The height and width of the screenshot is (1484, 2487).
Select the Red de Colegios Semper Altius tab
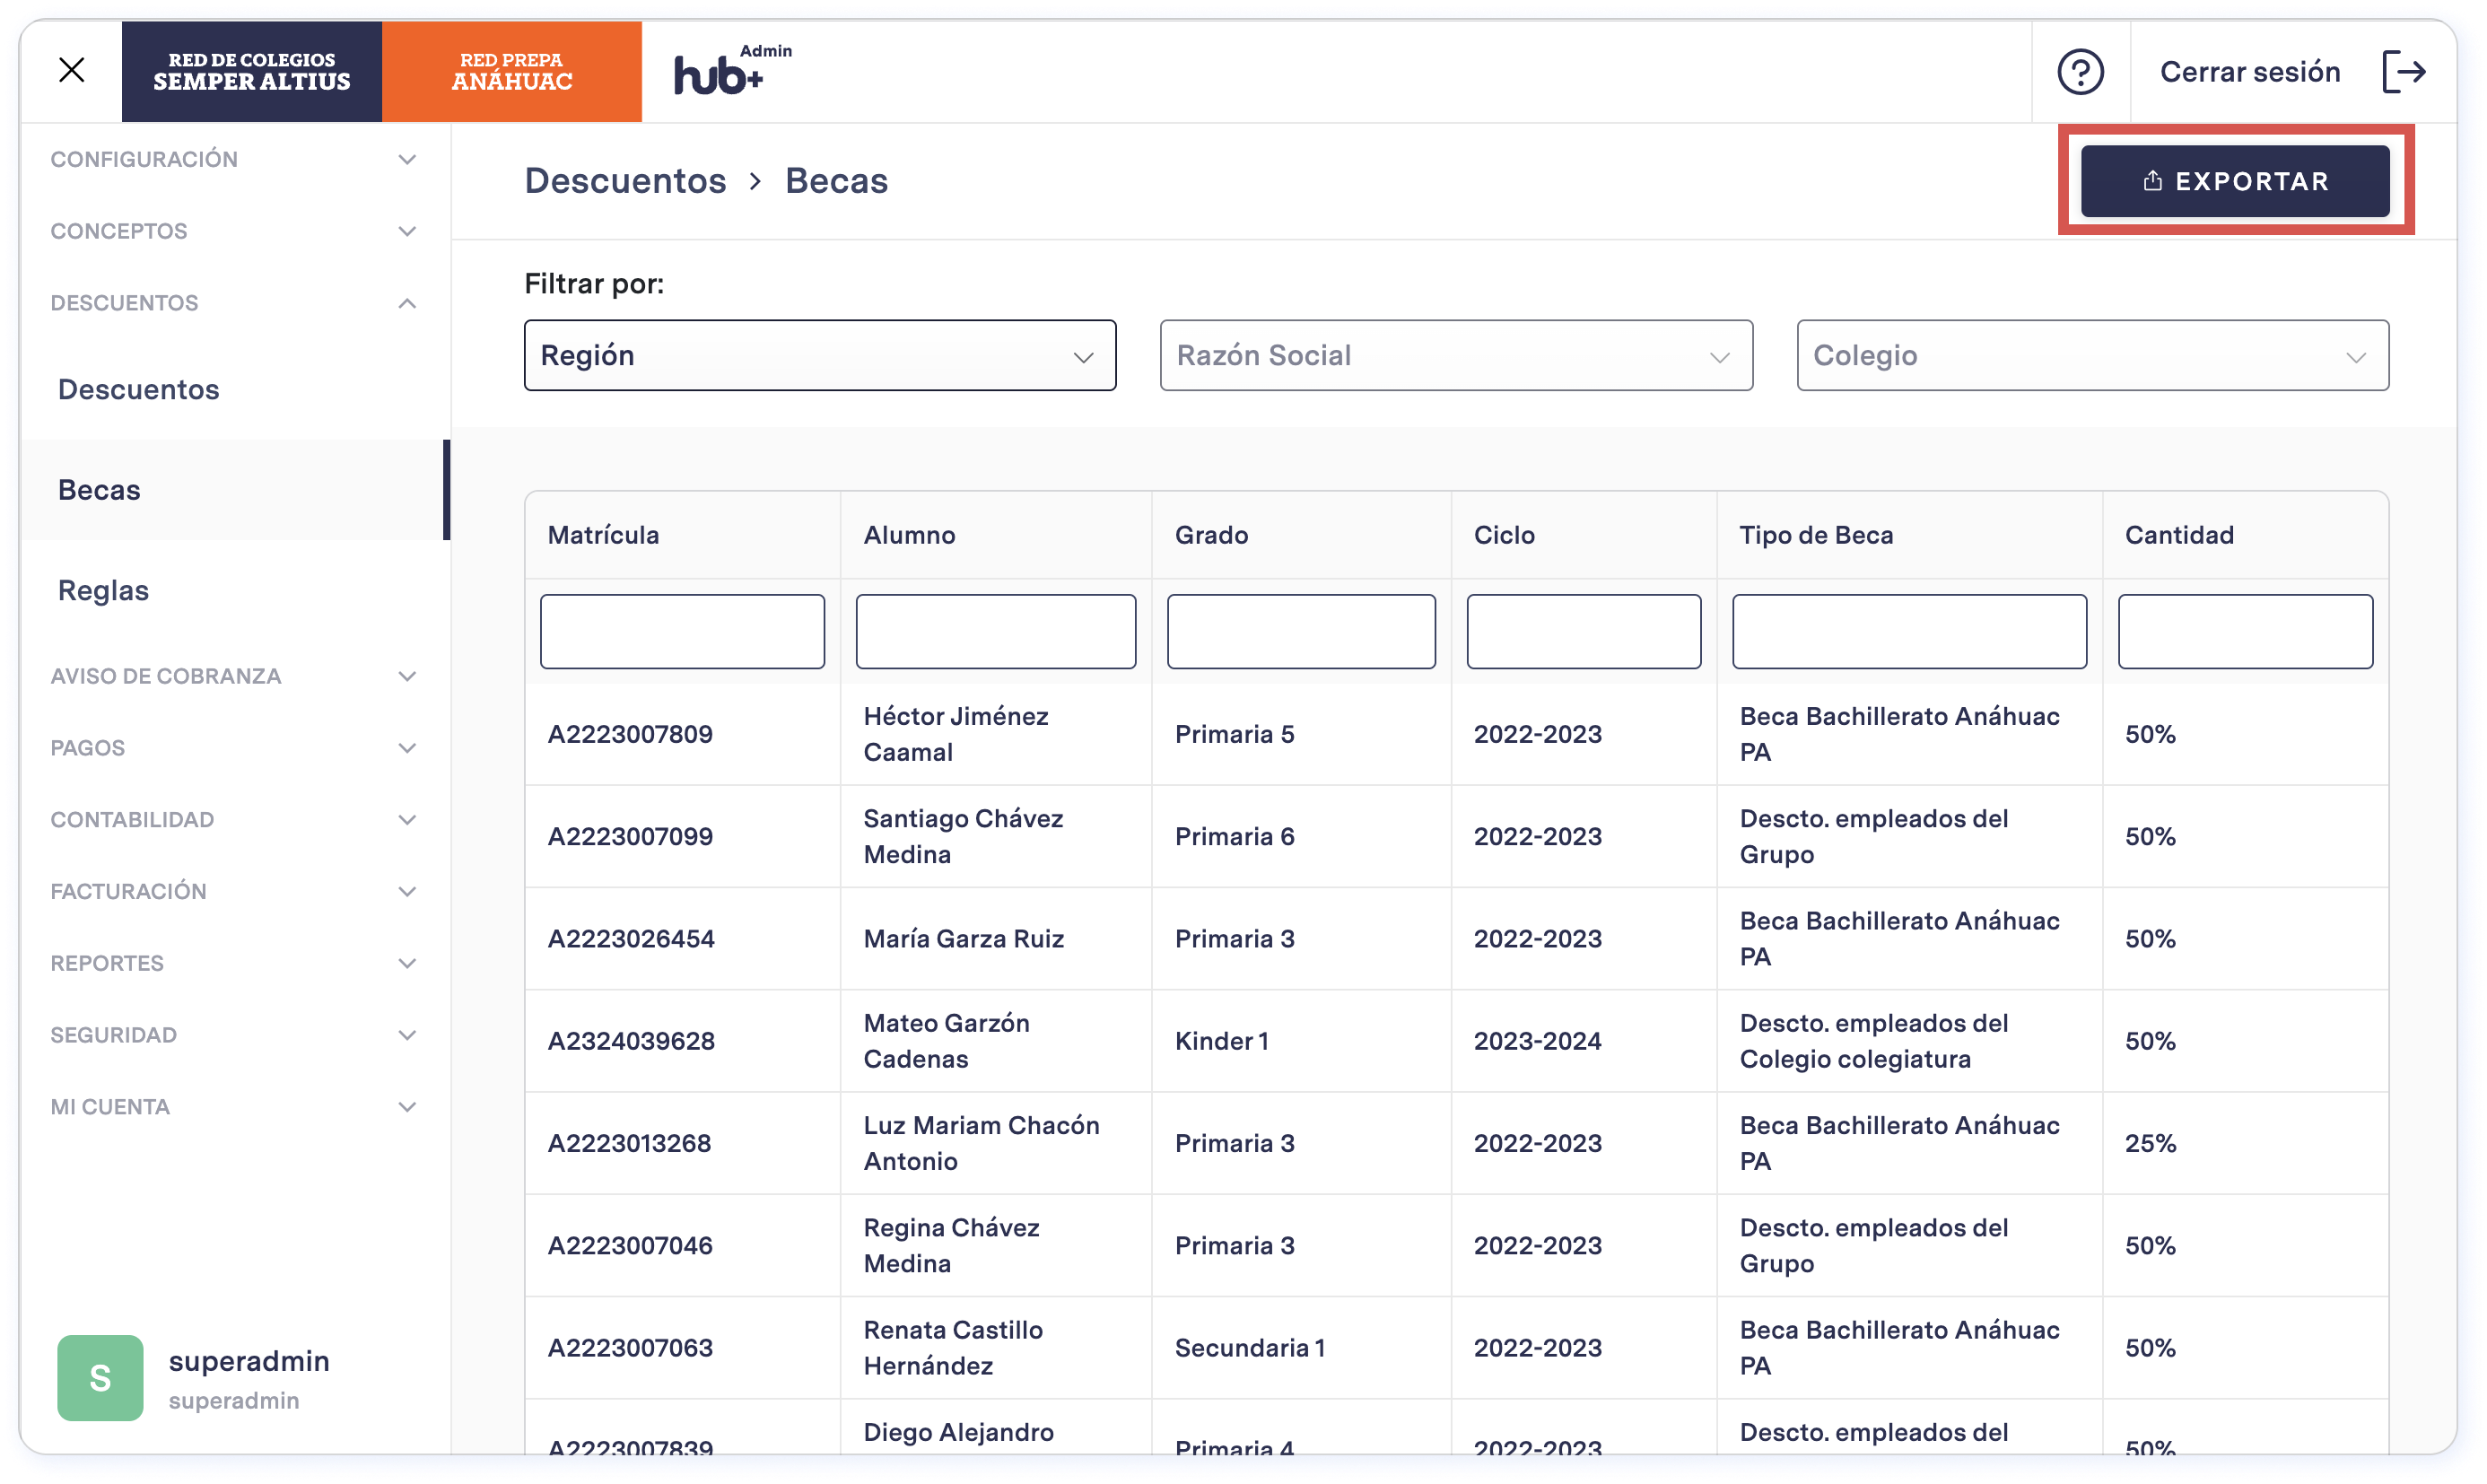(x=252, y=71)
